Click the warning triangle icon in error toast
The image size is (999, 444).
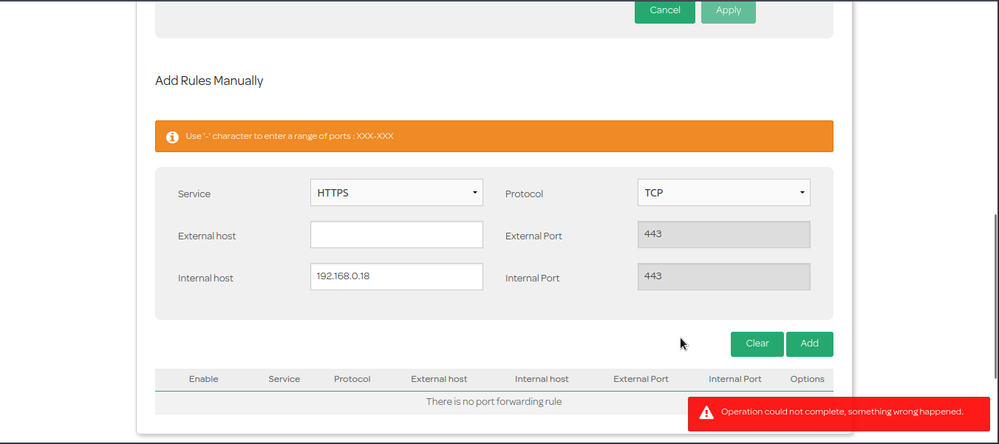pos(706,412)
